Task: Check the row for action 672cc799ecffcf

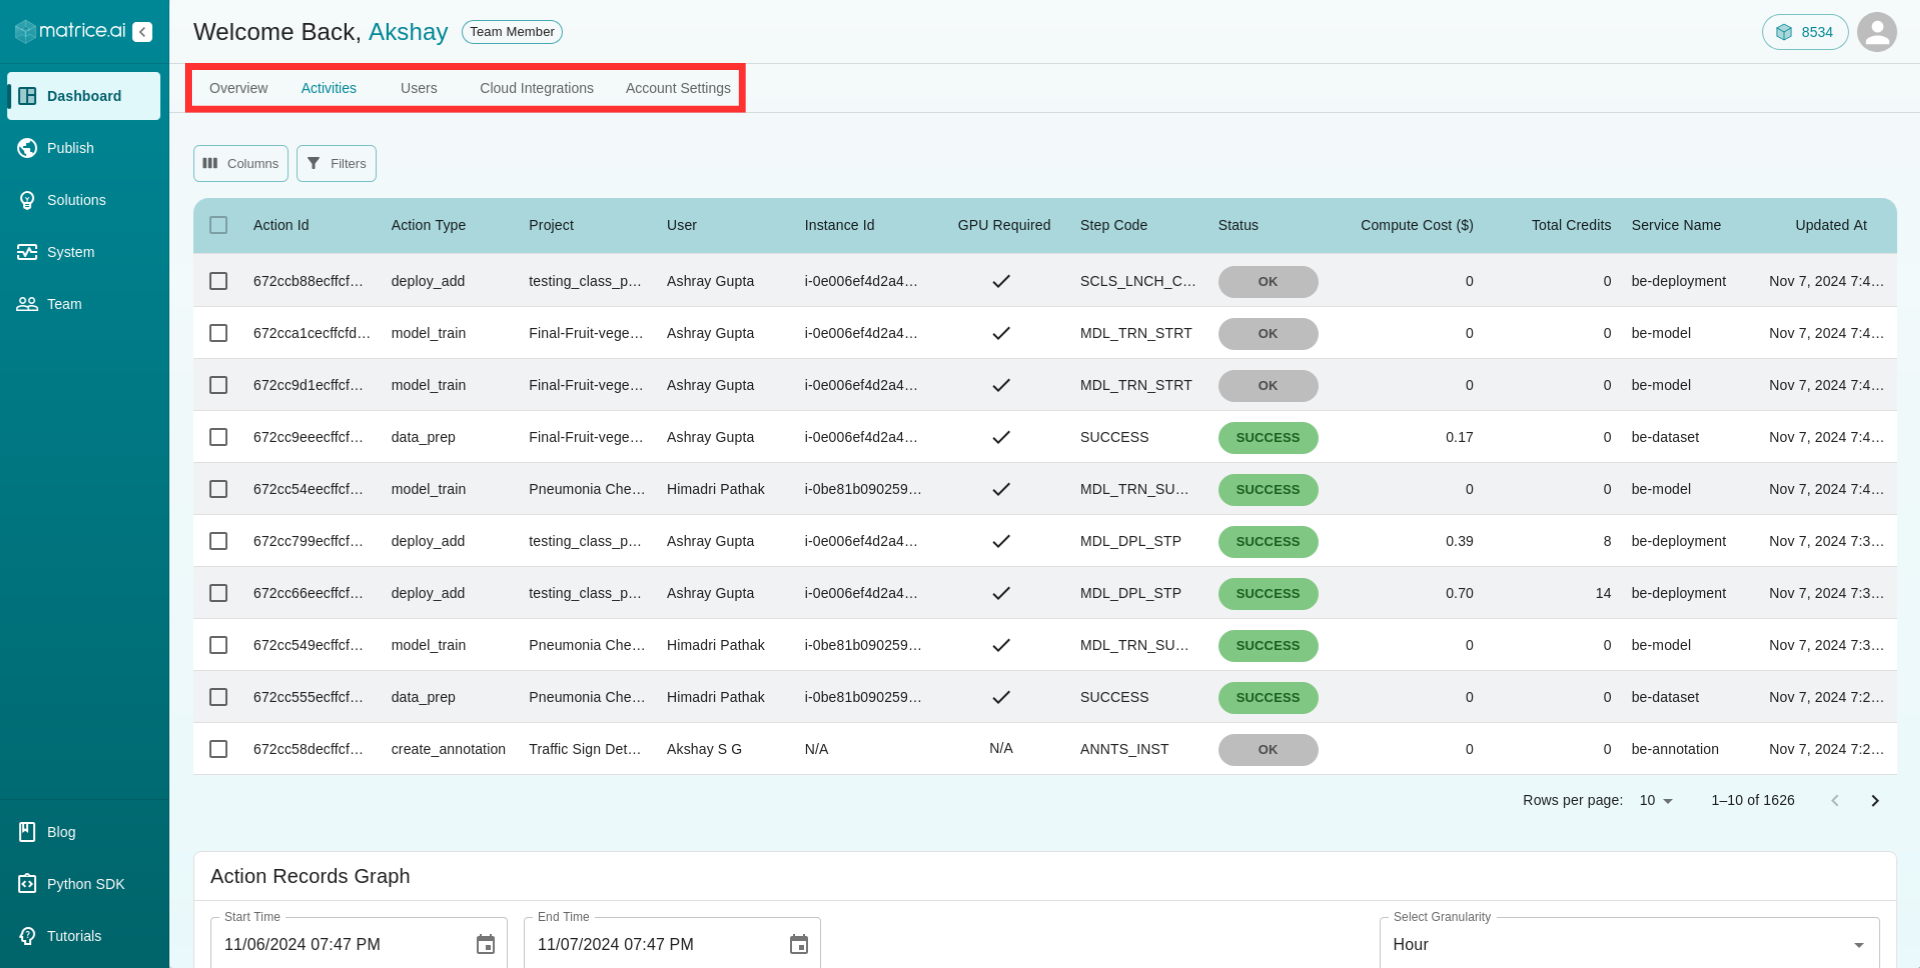Action: coord(218,541)
